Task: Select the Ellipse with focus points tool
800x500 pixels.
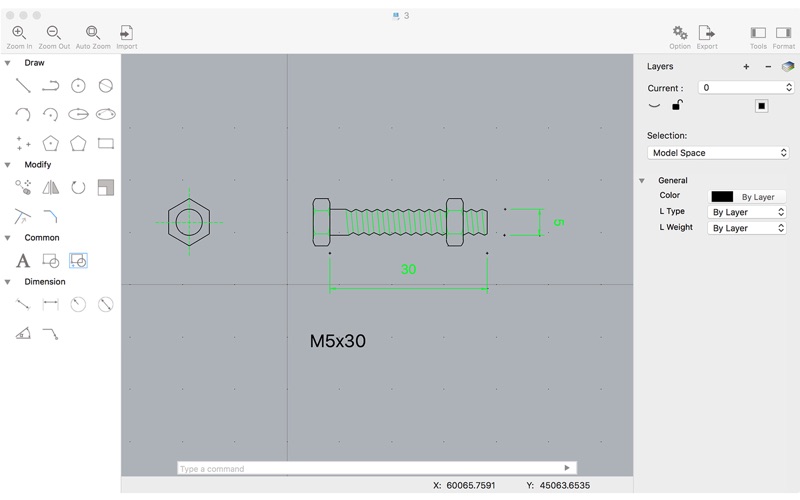Action: (x=106, y=114)
